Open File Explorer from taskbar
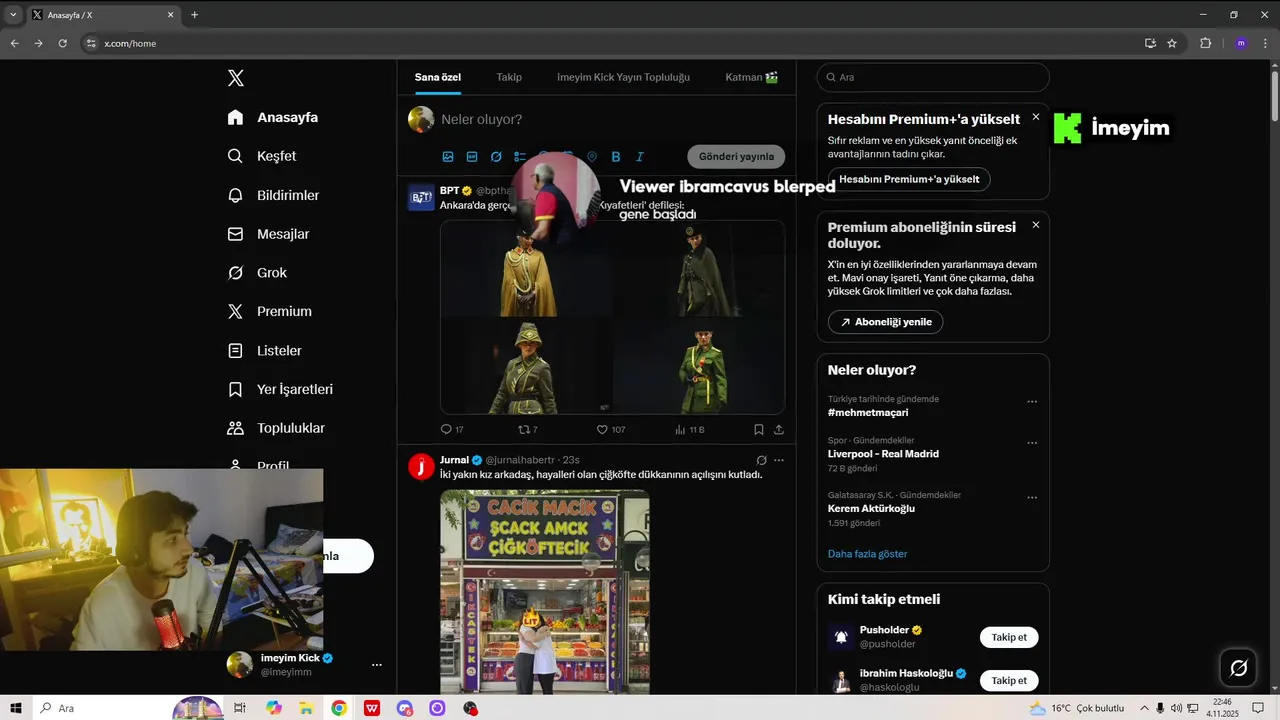The height and width of the screenshot is (720, 1280). (x=306, y=708)
